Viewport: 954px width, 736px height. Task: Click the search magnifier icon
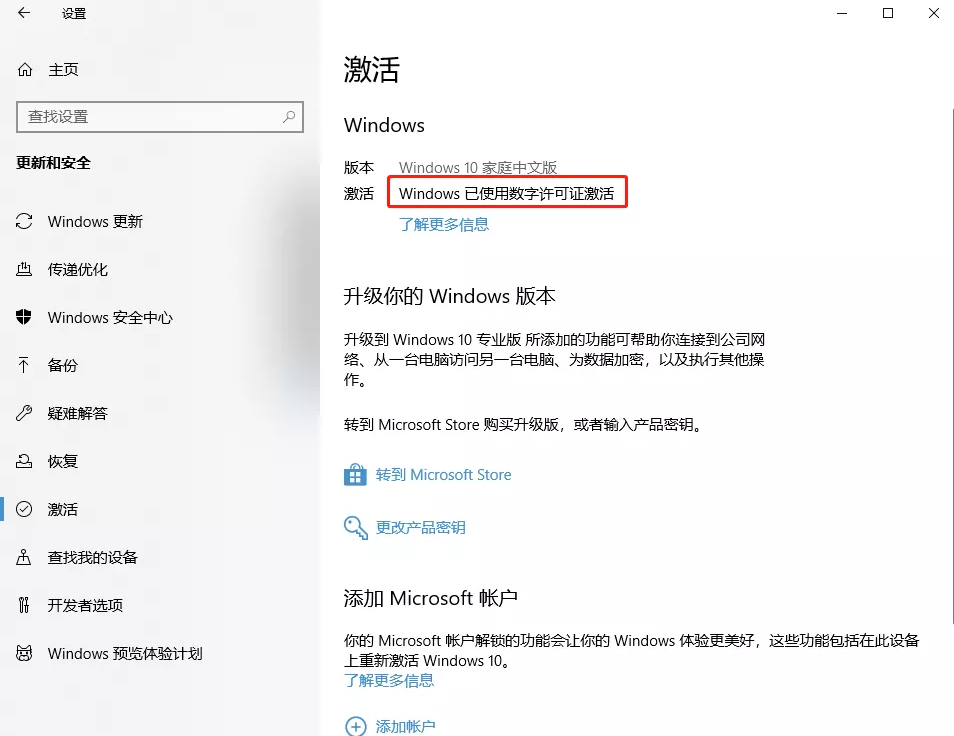pyautogui.click(x=289, y=117)
